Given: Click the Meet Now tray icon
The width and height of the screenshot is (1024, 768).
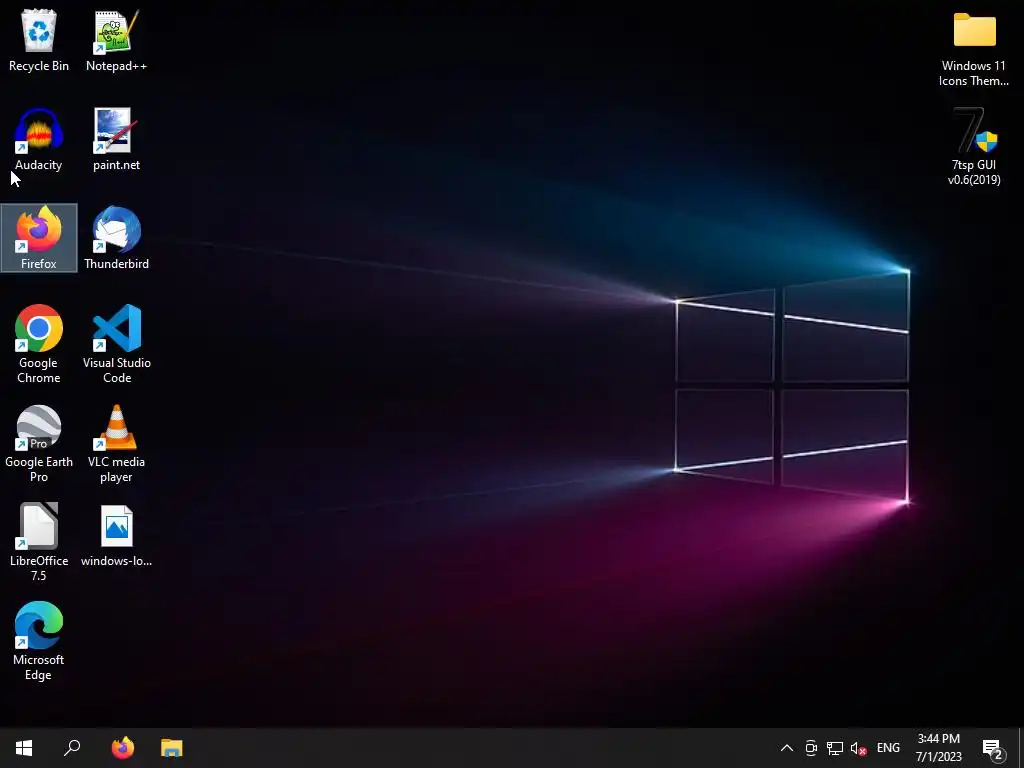Looking at the screenshot, I should 811,748.
